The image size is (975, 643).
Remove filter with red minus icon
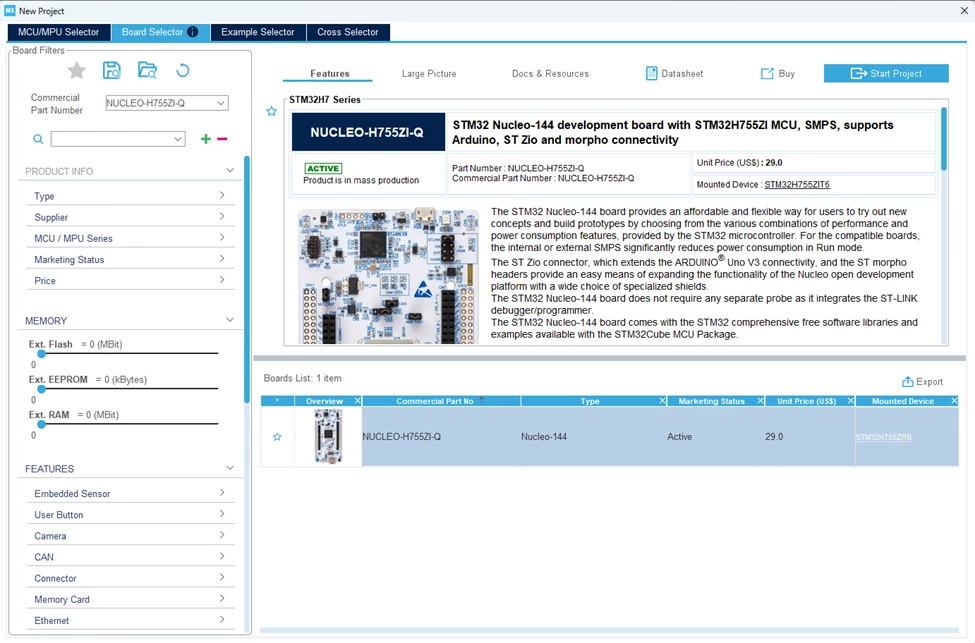(222, 139)
